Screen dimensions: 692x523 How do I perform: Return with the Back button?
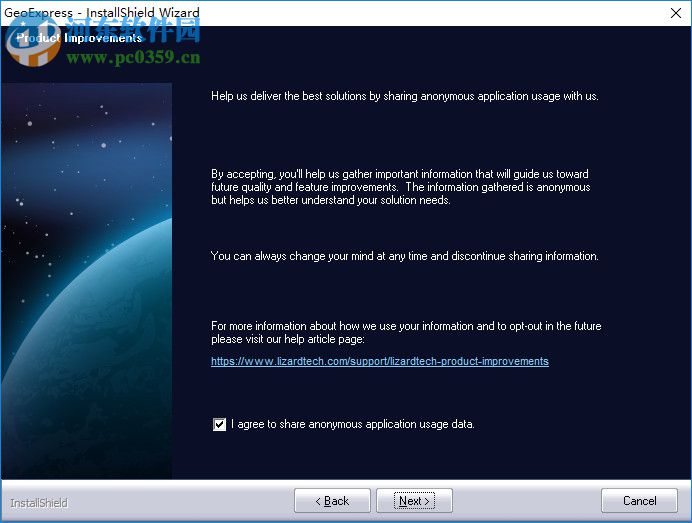(x=332, y=500)
